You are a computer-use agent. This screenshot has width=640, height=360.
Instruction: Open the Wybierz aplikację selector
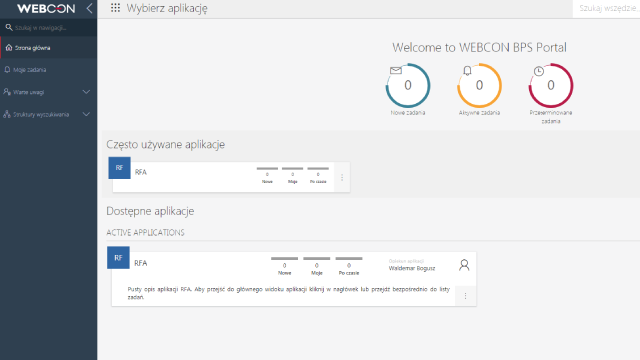167,8
